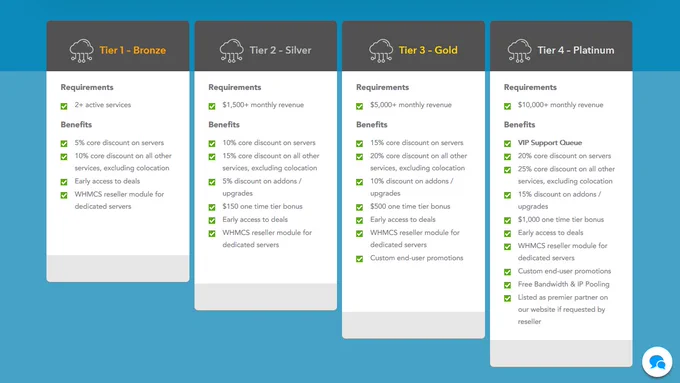Click the Benefits label in the Silver card
Image resolution: width=680 pixels, height=383 pixels.
coord(224,124)
